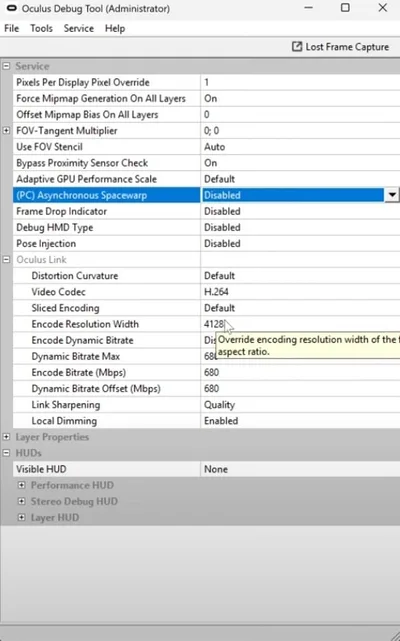Click Encode Bitrate (Mbps) value 680

[x=300, y=372]
